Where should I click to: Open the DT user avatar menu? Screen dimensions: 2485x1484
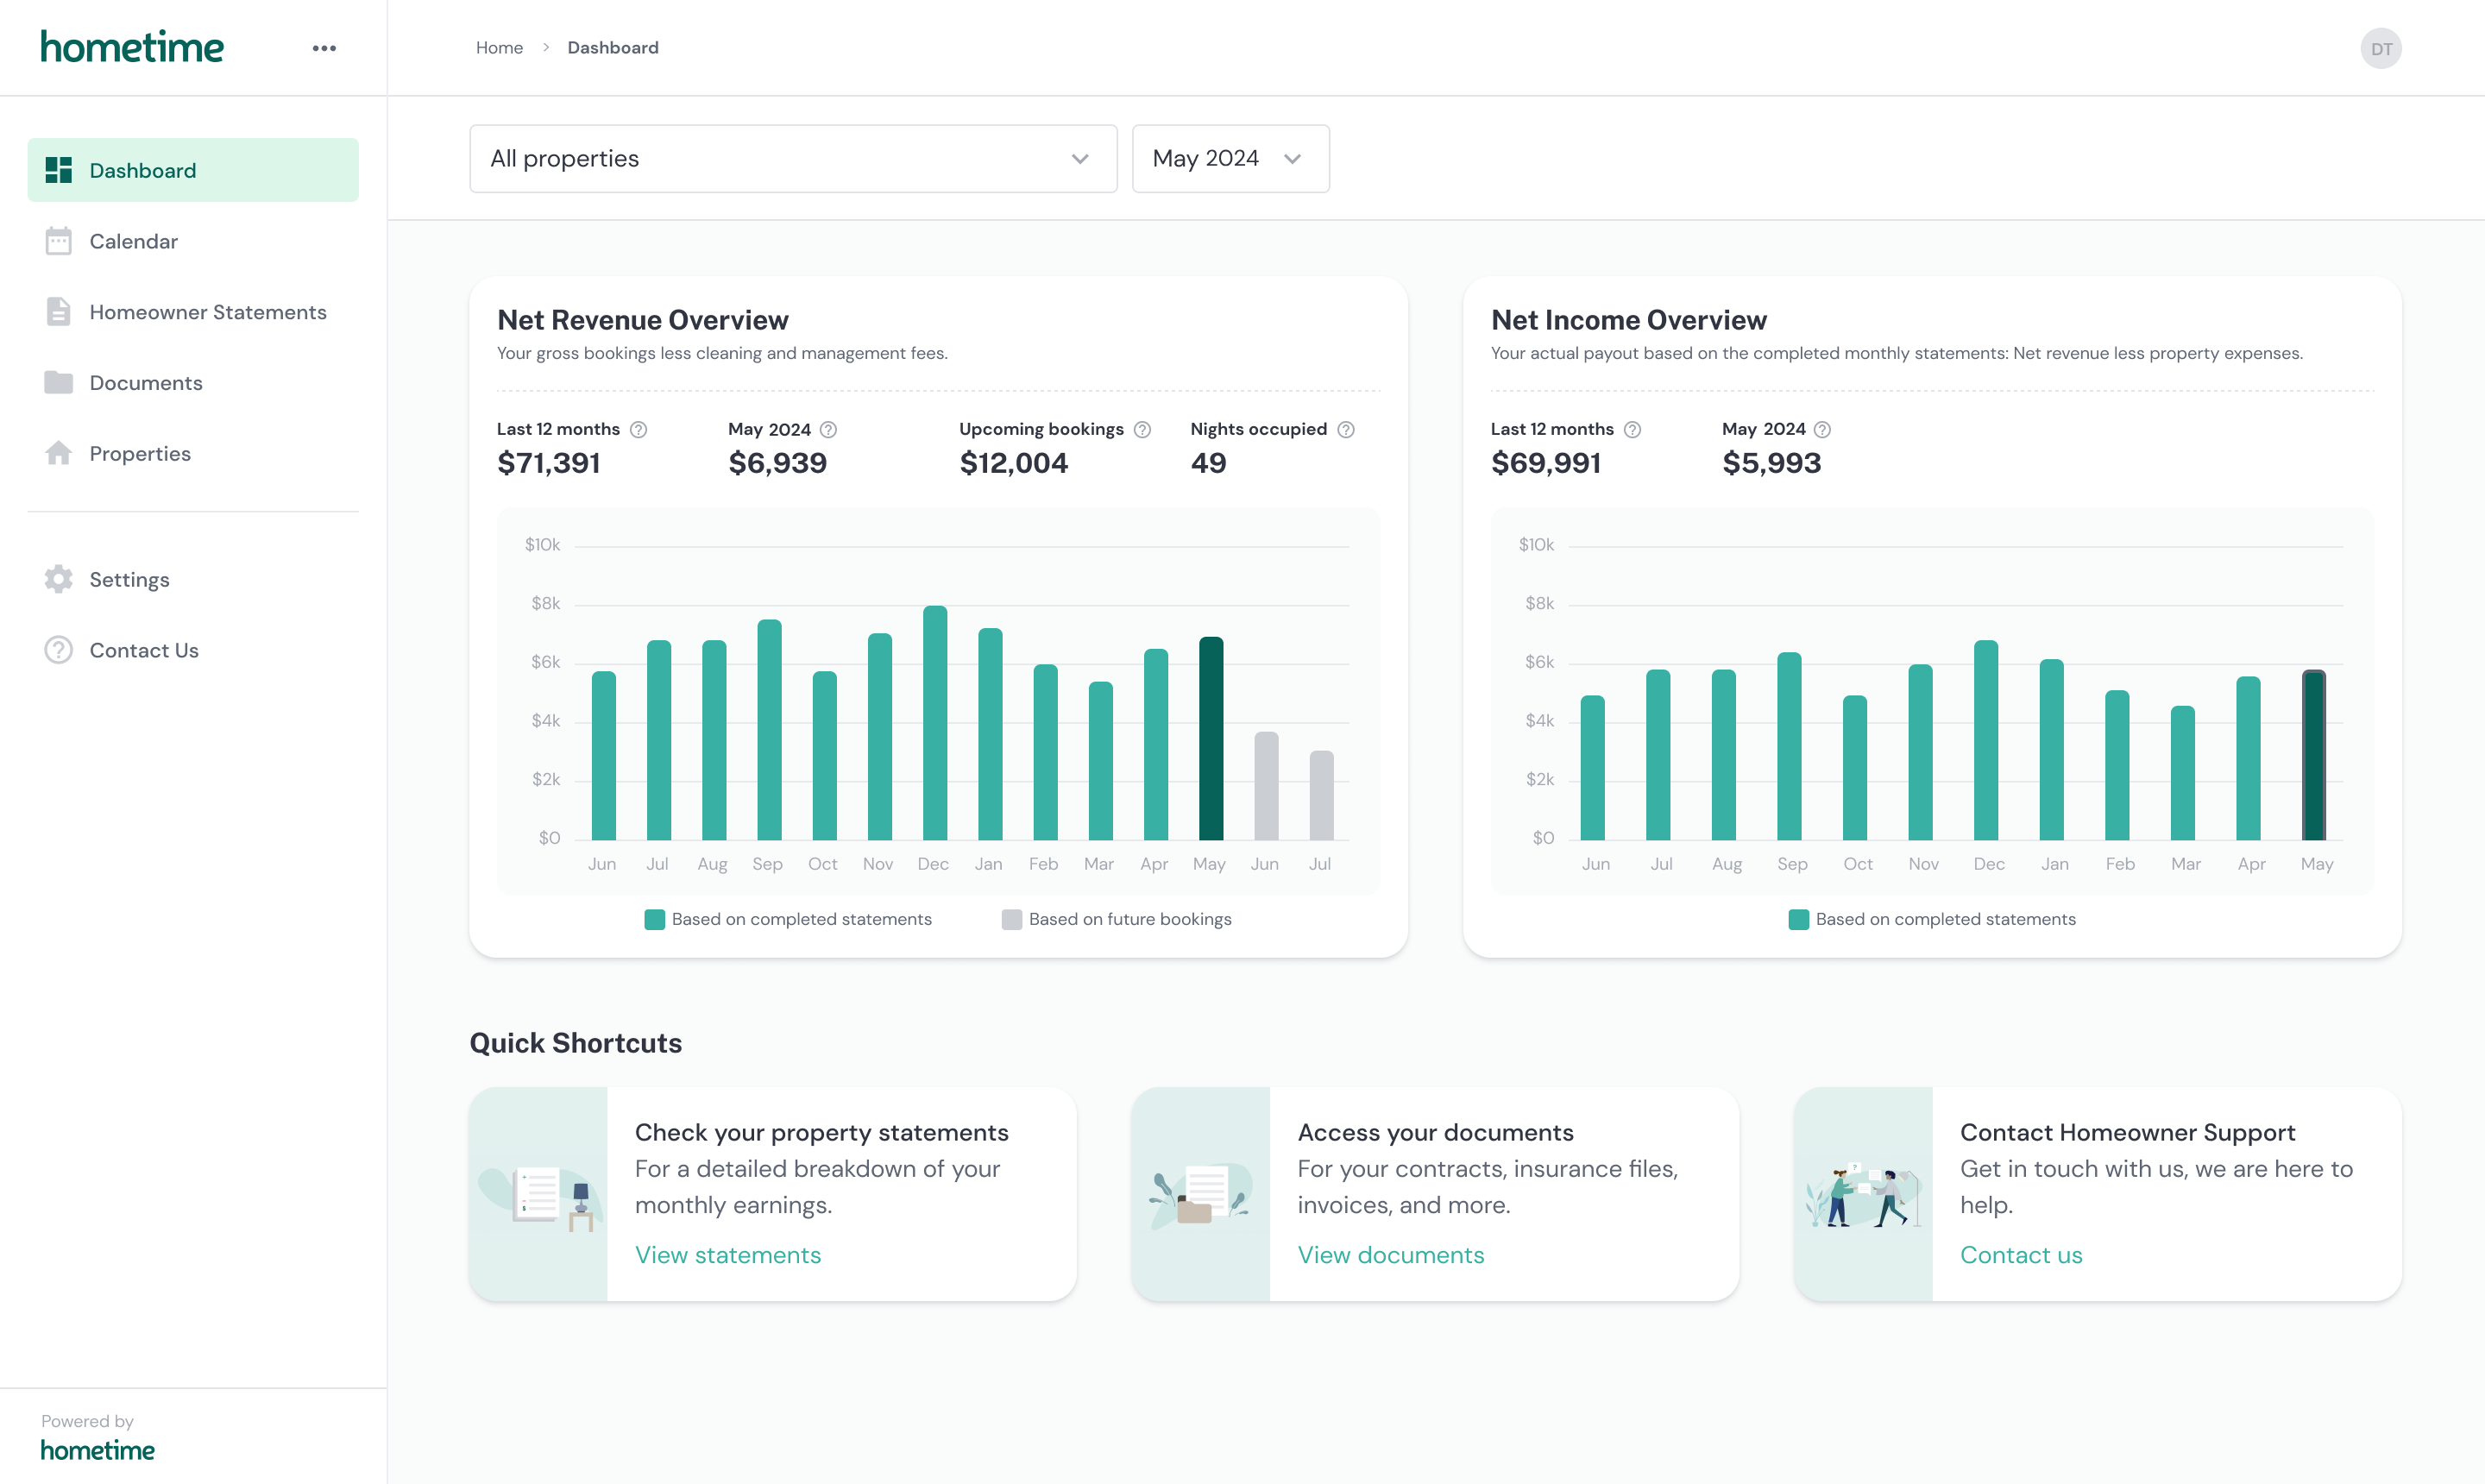[x=2380, y=49]
